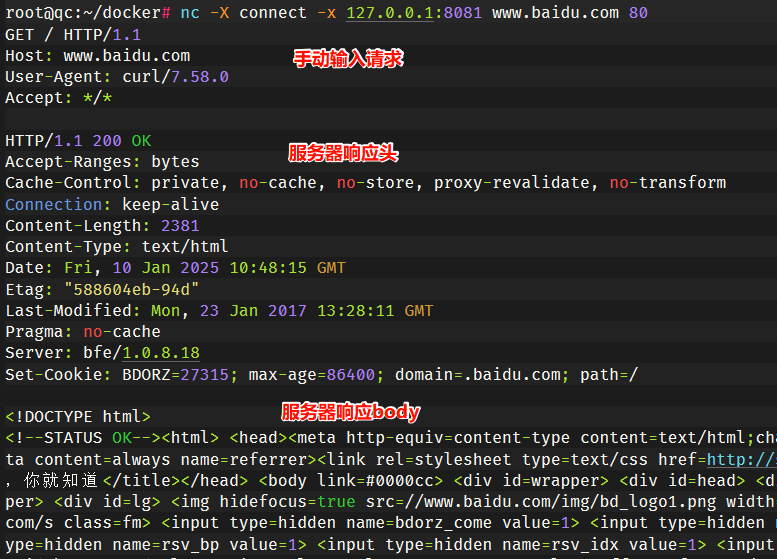Click the http:// stylesheet href link
The height and width of the screenshot is (559, 777).
point(741,459)
